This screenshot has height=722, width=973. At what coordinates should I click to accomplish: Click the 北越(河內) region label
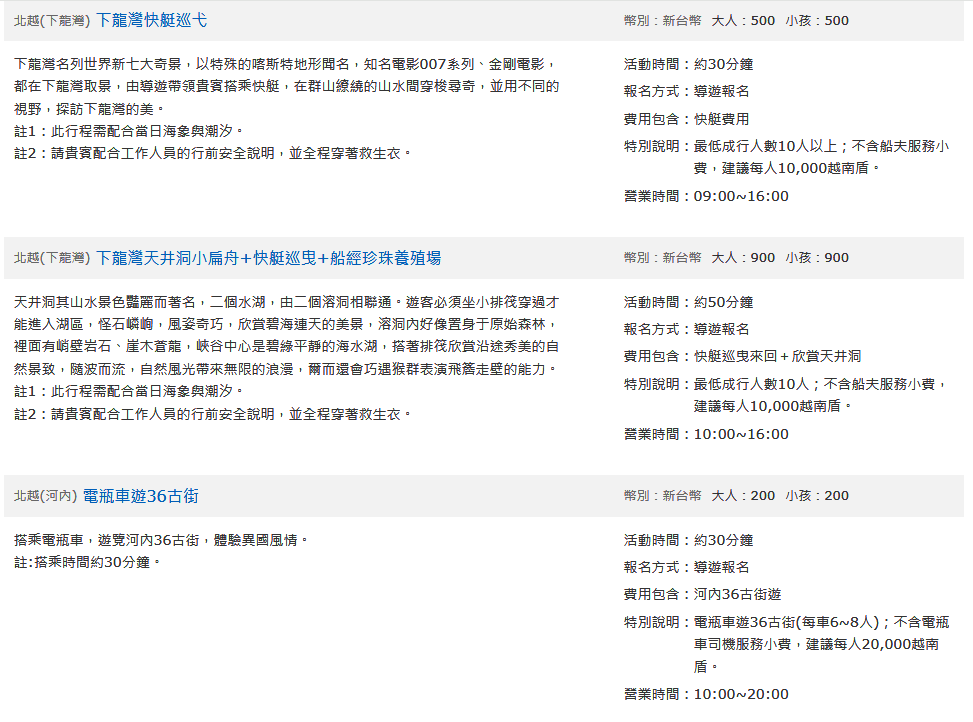[x=45, y=496]
